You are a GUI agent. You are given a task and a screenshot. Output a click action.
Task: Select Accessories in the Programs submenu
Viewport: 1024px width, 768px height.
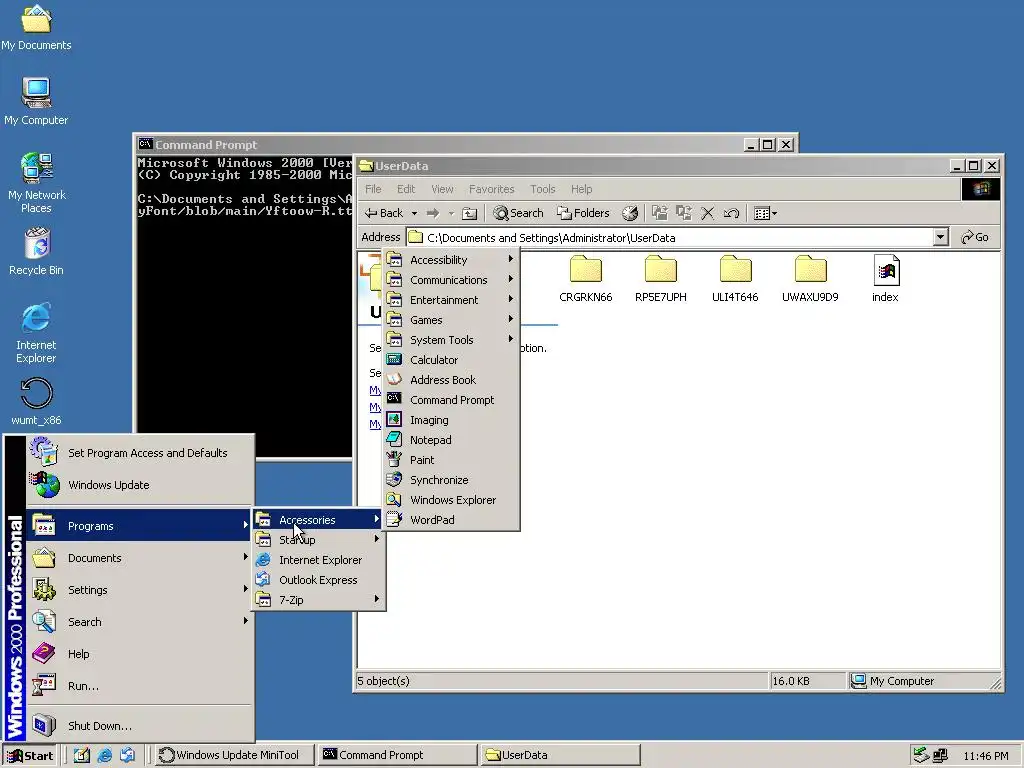pos(318,520)
